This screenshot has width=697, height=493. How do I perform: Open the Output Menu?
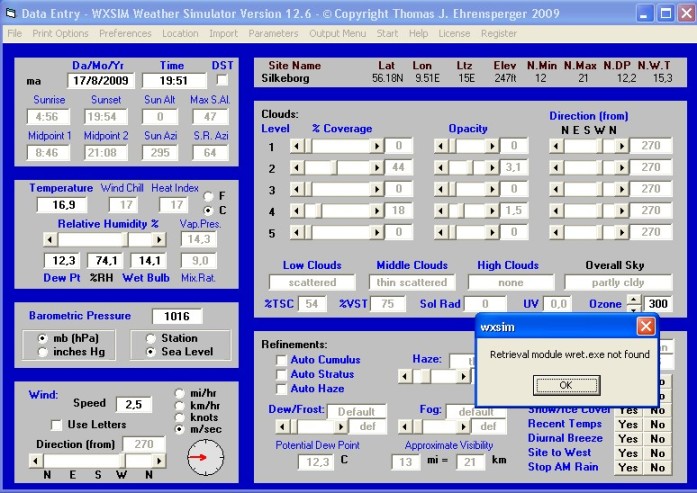pos(337,33)
